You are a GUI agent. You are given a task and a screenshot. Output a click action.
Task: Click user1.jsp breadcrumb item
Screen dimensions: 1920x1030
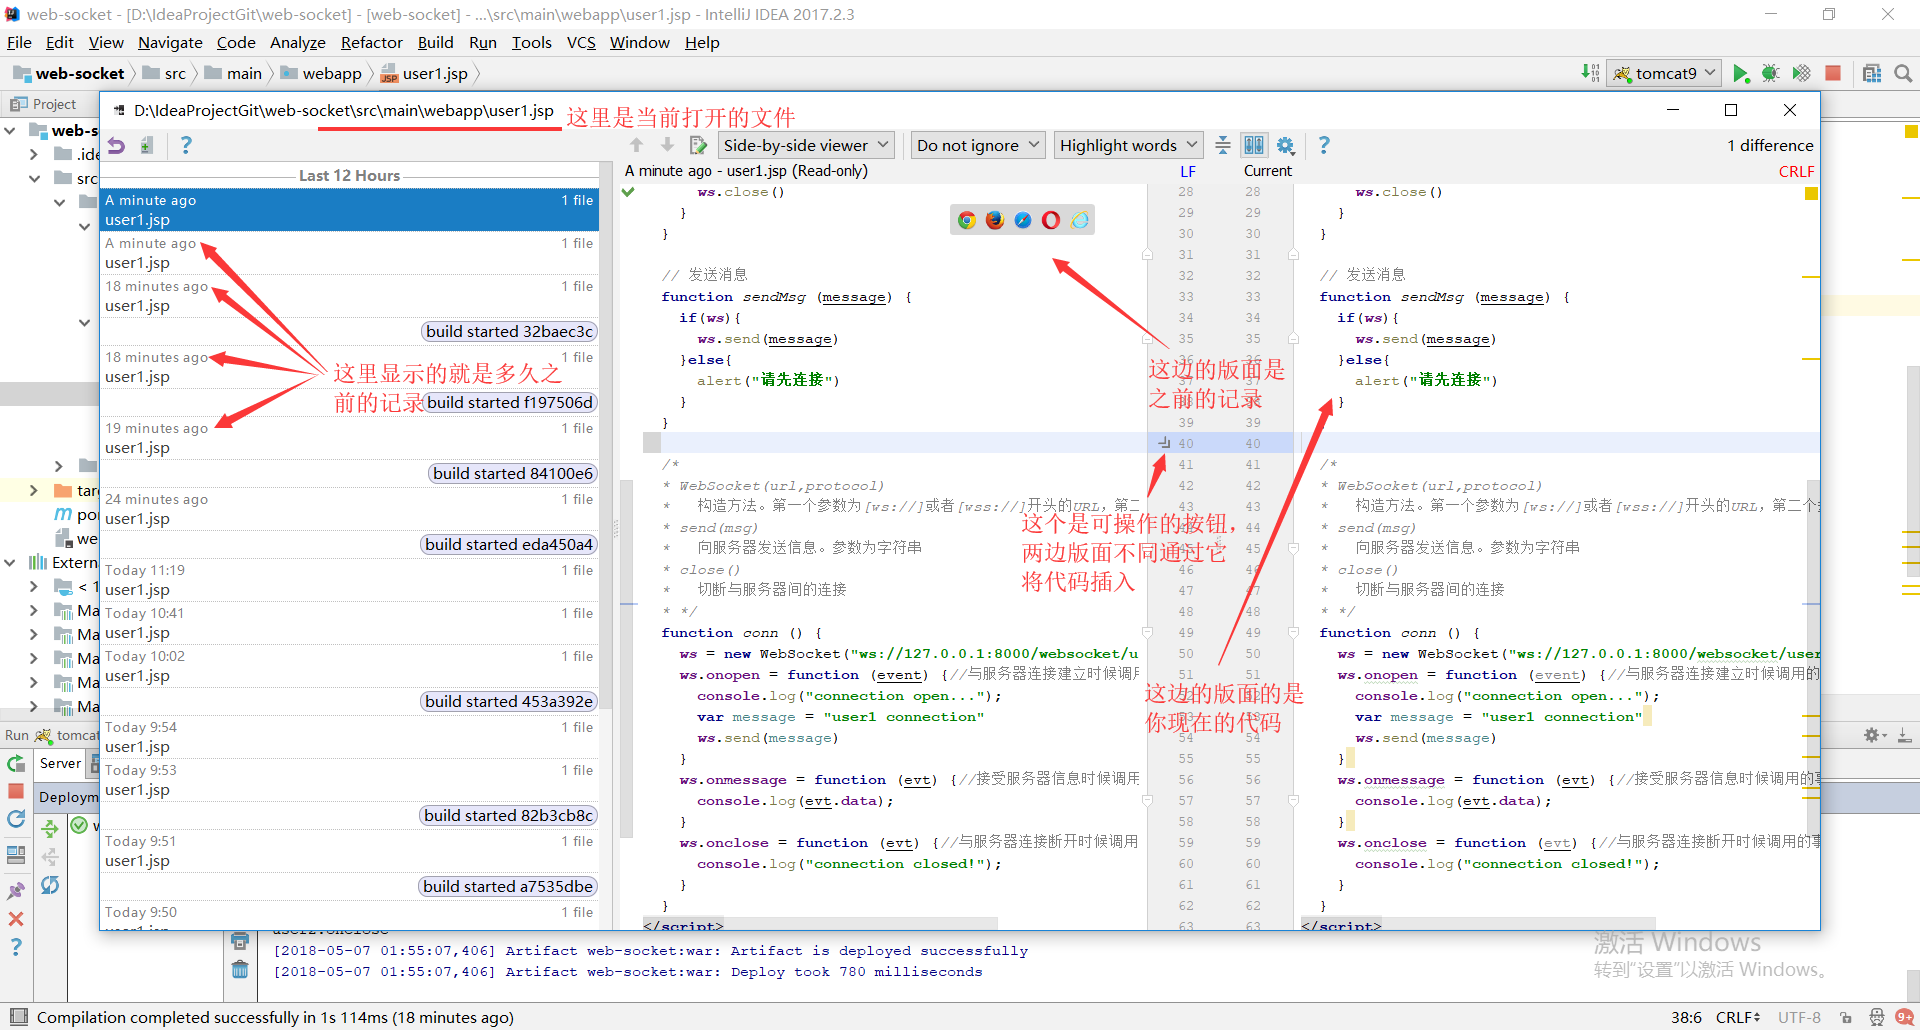[425, 73]
